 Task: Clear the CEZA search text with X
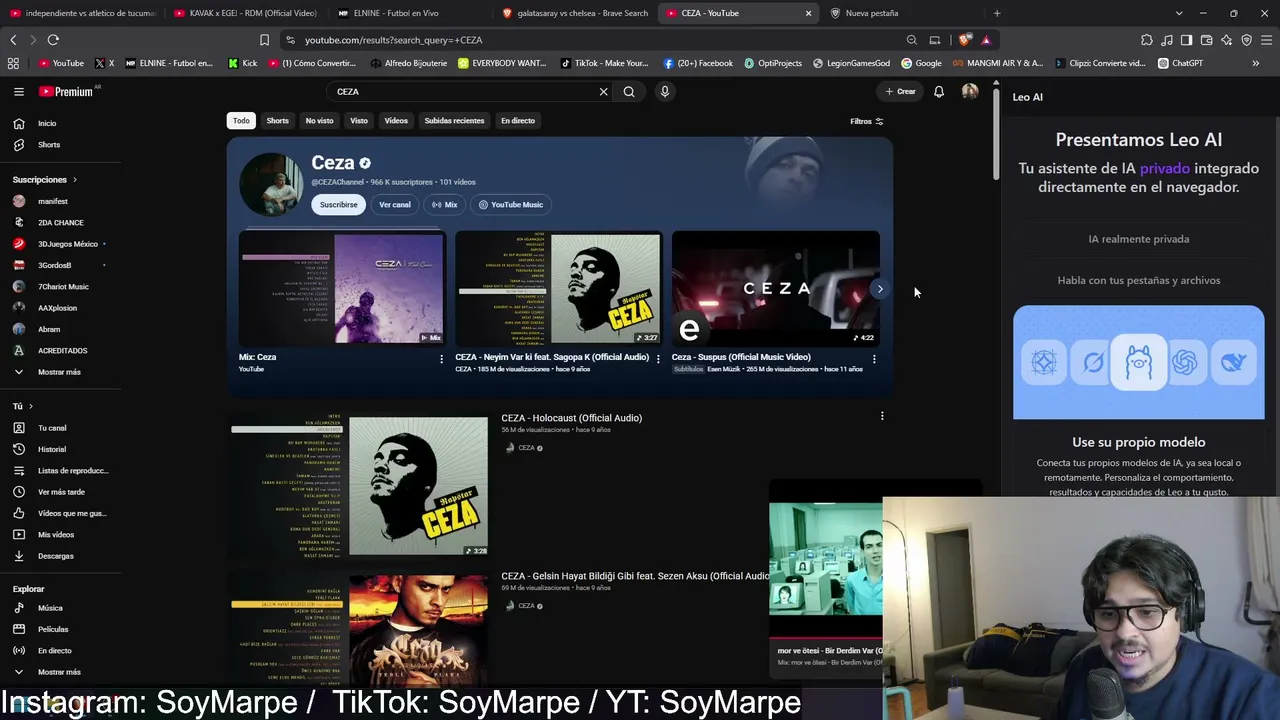tap(603, 91)
